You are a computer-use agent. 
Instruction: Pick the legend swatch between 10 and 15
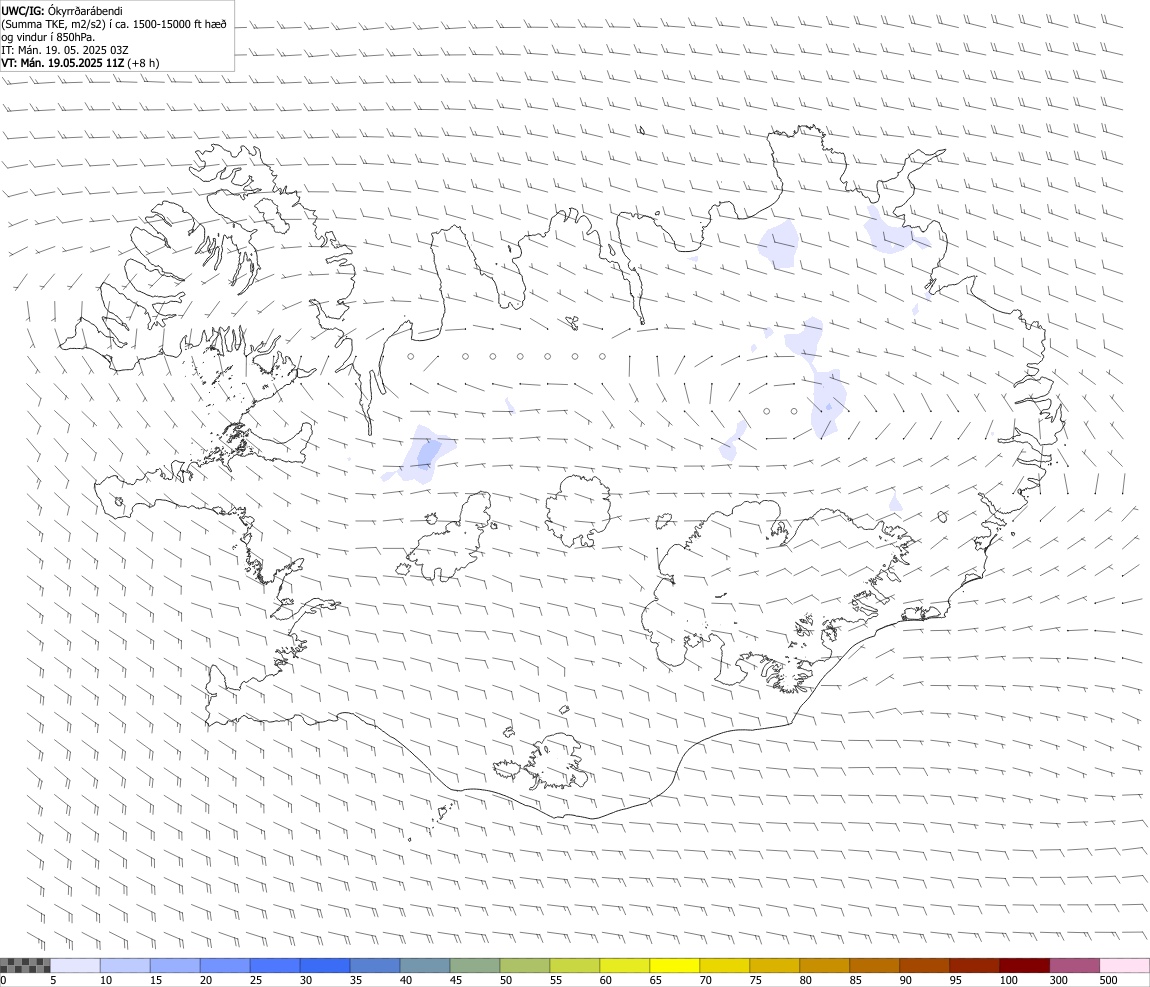125,965
